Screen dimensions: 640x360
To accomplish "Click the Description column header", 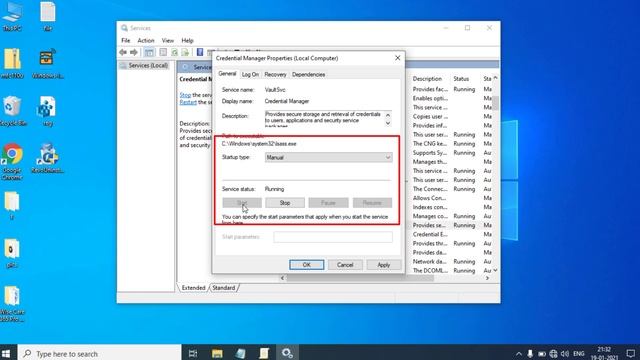I will pos(427,78).
